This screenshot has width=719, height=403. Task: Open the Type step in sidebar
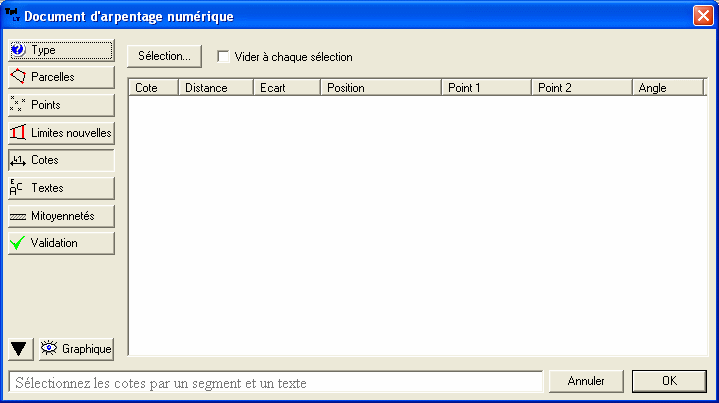click(x=61, y=49)
